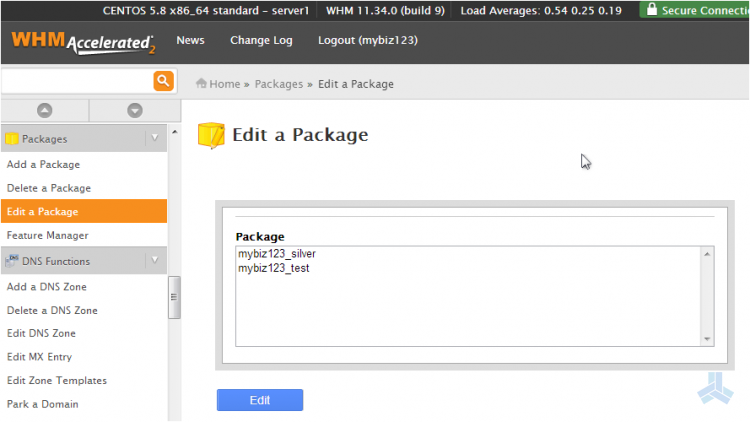Click the sidebar scroll-up arrow button

tap(45, 110)
